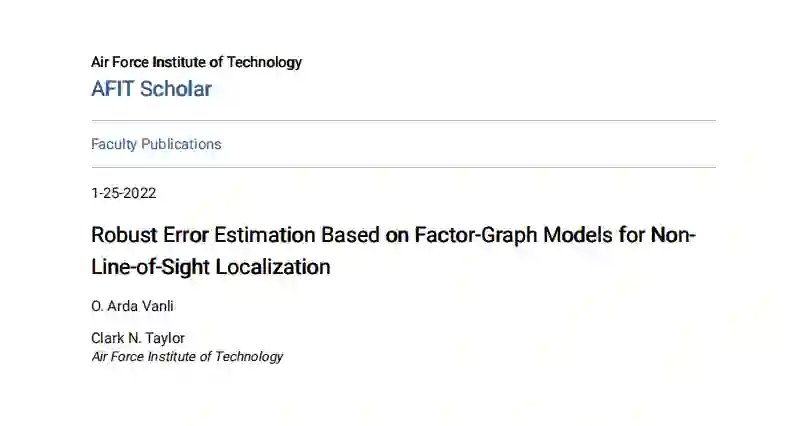This screenshot has height=426, width=807.
Task: Click the divider line below Faculty Publications
Action: (x=403, y=167)
